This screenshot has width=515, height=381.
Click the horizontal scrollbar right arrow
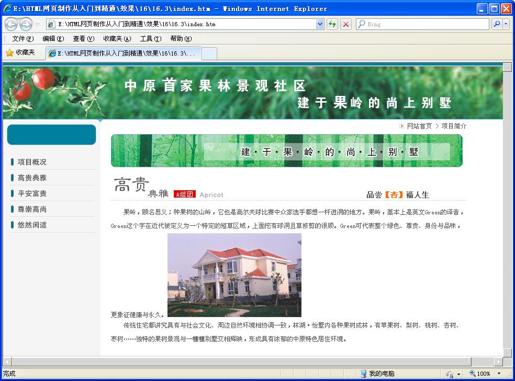(499, 361)
